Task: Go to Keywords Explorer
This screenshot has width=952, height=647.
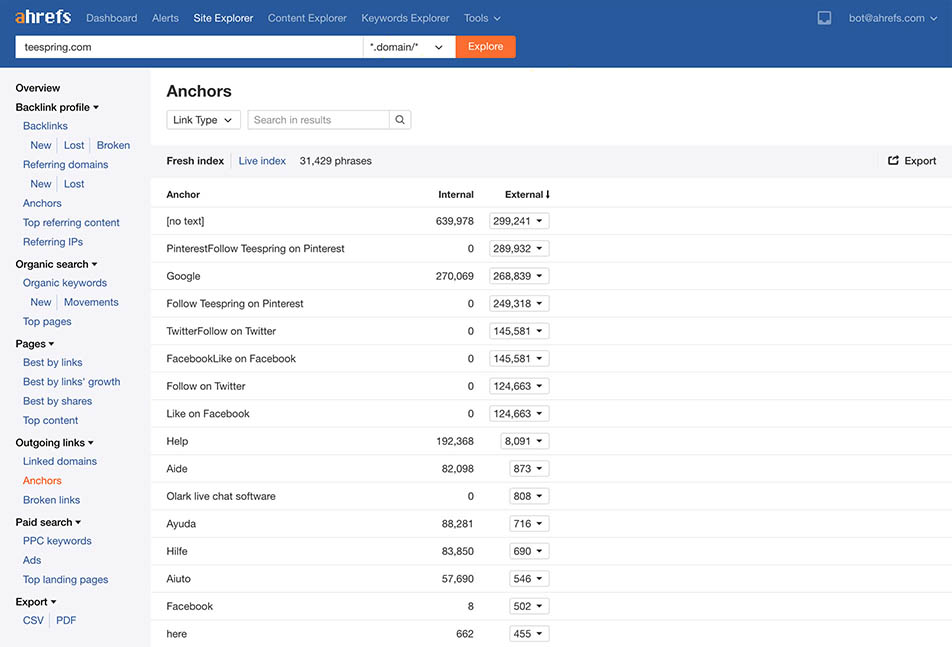Action: tap(405, 18)
